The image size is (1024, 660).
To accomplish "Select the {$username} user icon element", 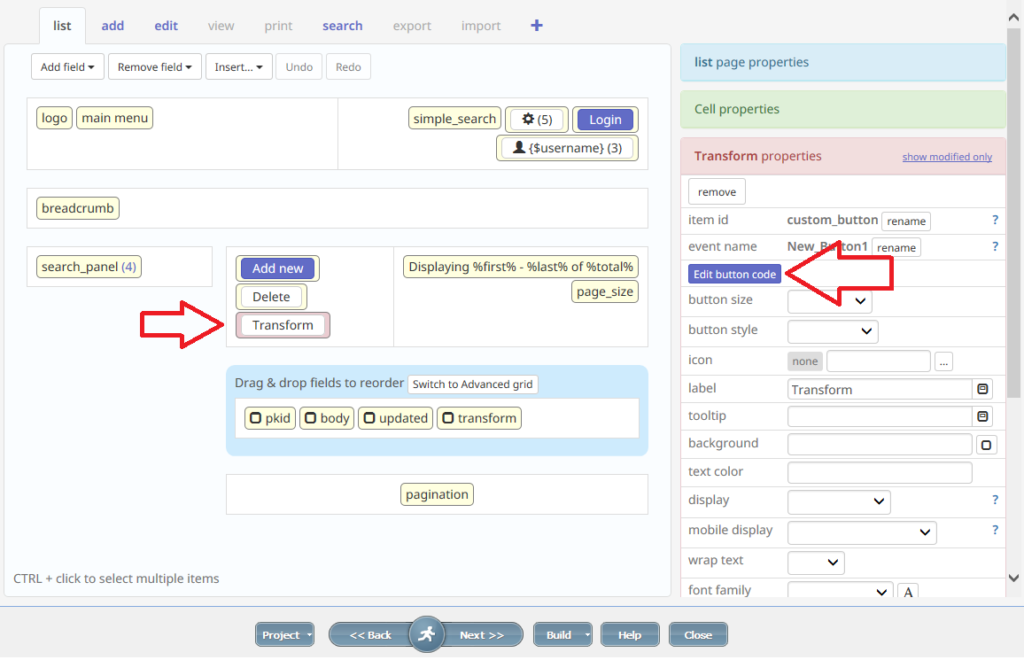I will (566, 147).
